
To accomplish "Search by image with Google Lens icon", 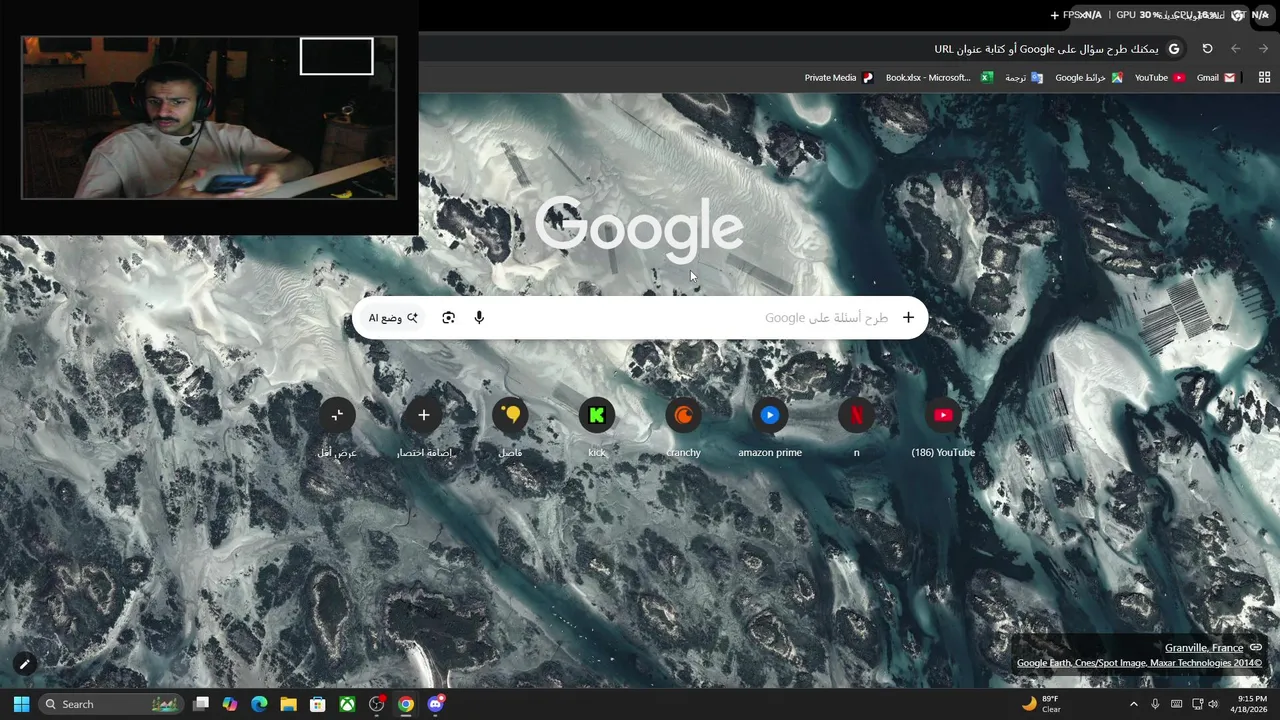I will point(448,318).
